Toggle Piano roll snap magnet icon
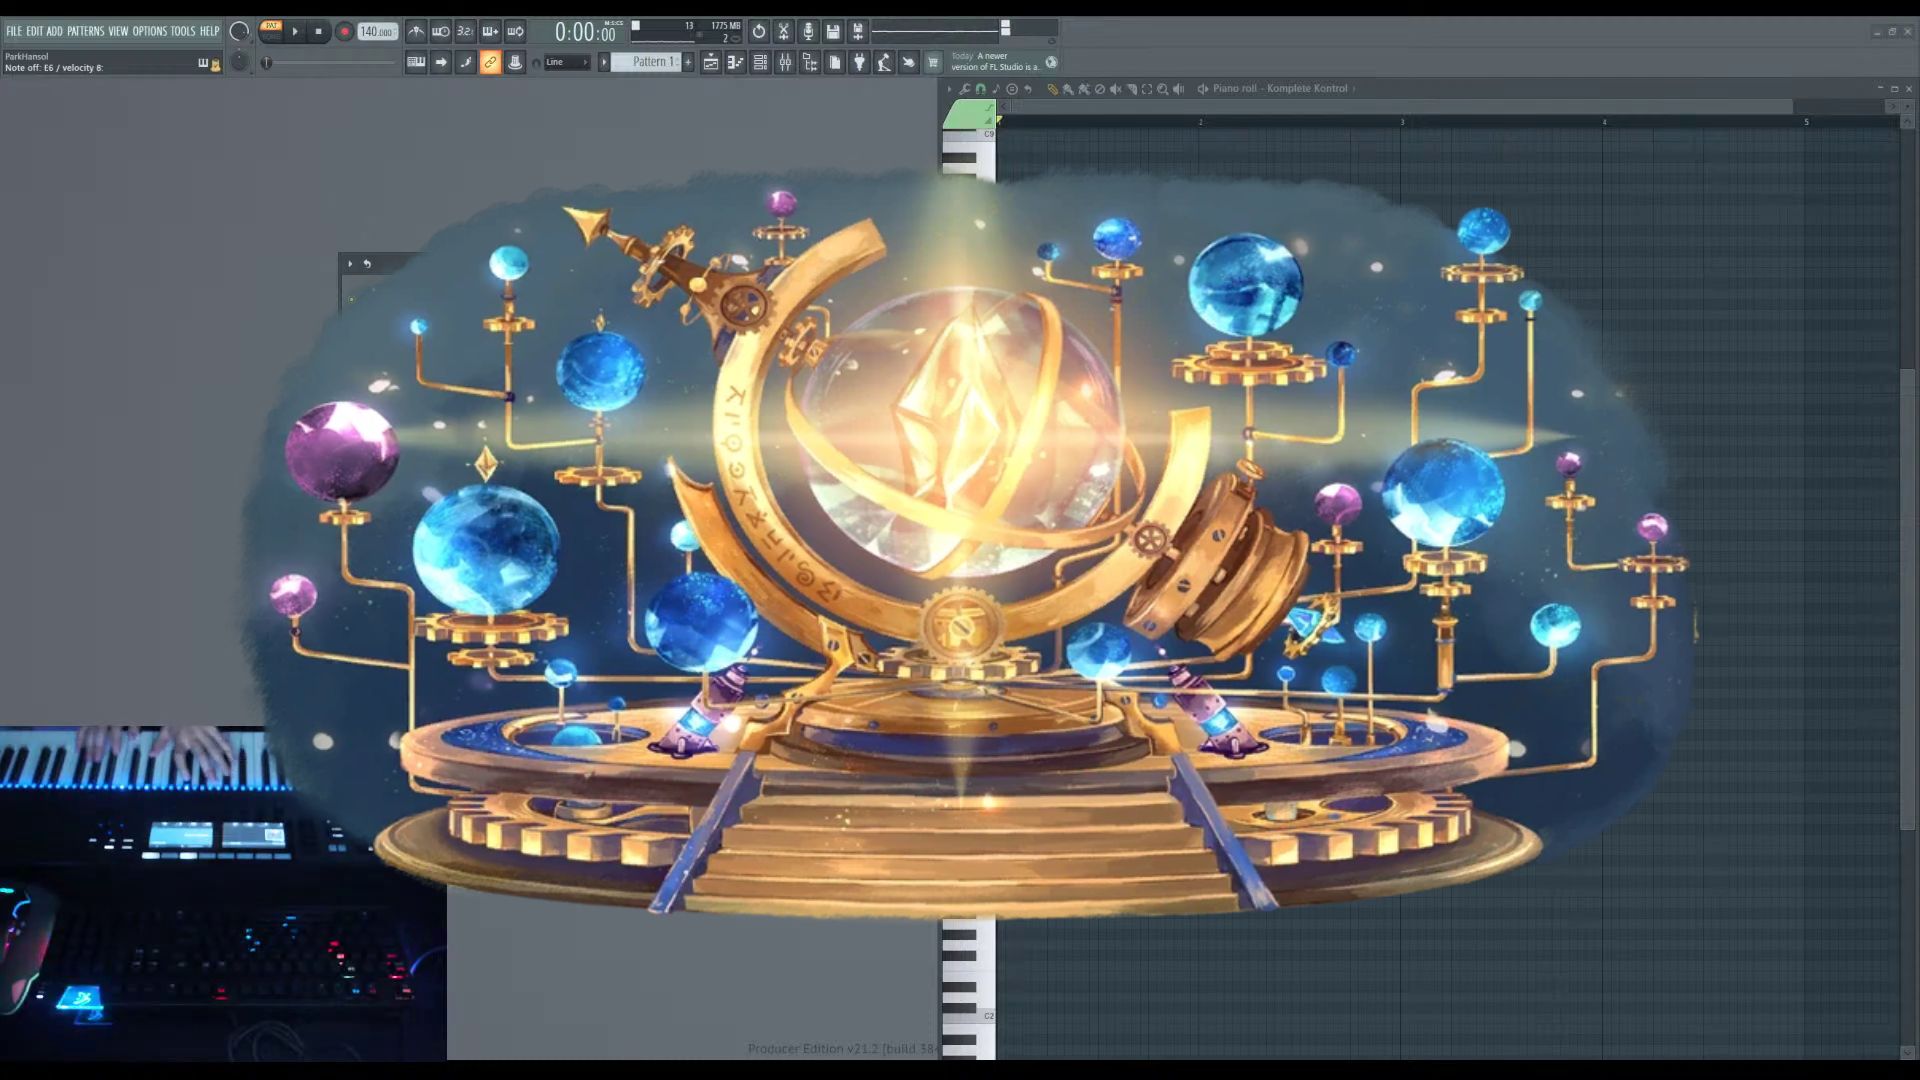Image resolution: width=1920 pixels, height=1080 pixels. coord(981,89)
